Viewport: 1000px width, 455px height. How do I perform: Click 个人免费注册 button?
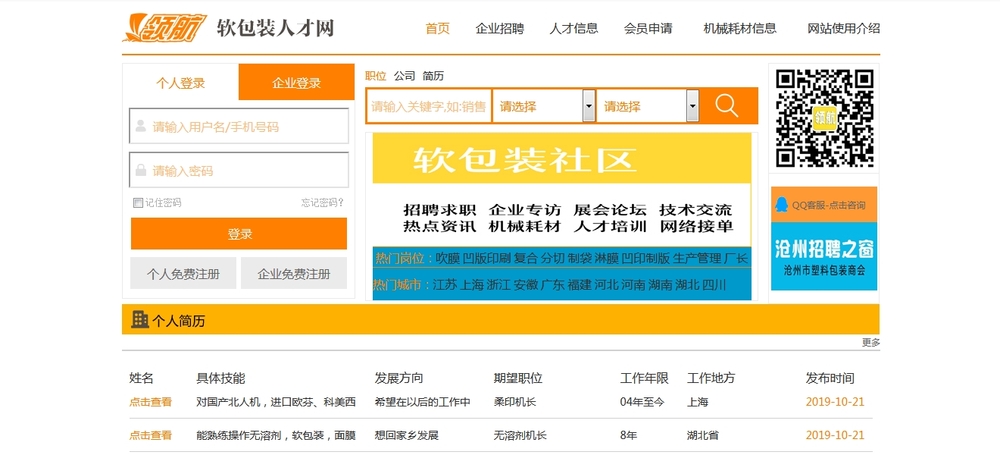click(x=183, y=274)
